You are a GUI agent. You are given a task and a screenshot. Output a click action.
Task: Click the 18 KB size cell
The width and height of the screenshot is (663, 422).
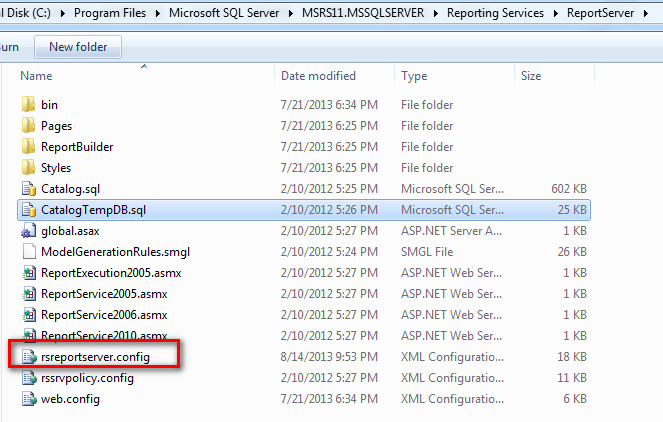(x=572, y=357)
